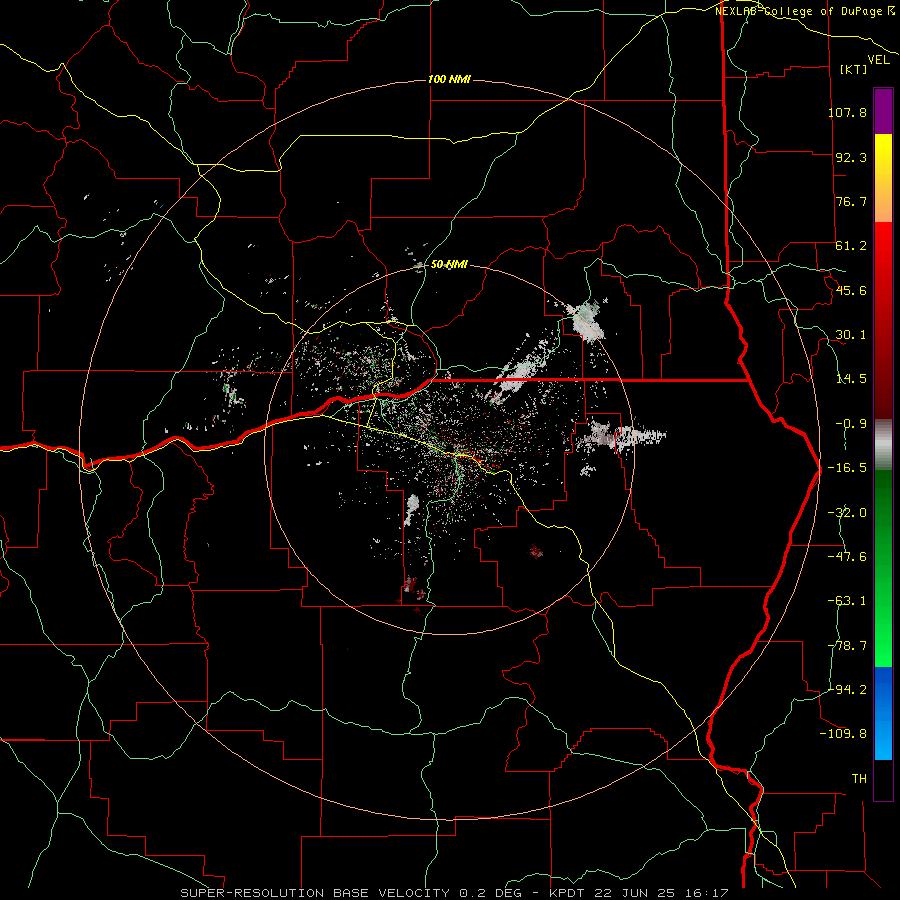
Task: Pick the red gradient color bar segment
Action: coord(883,320)
